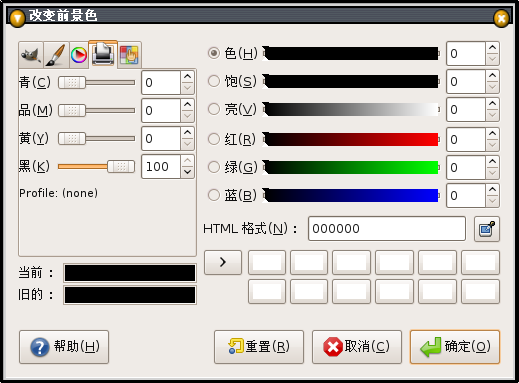The height and width of the screenshot is (383, 519).
Task: Switch to the Watercolor brush tab
Action: click(x=56, y=55)
